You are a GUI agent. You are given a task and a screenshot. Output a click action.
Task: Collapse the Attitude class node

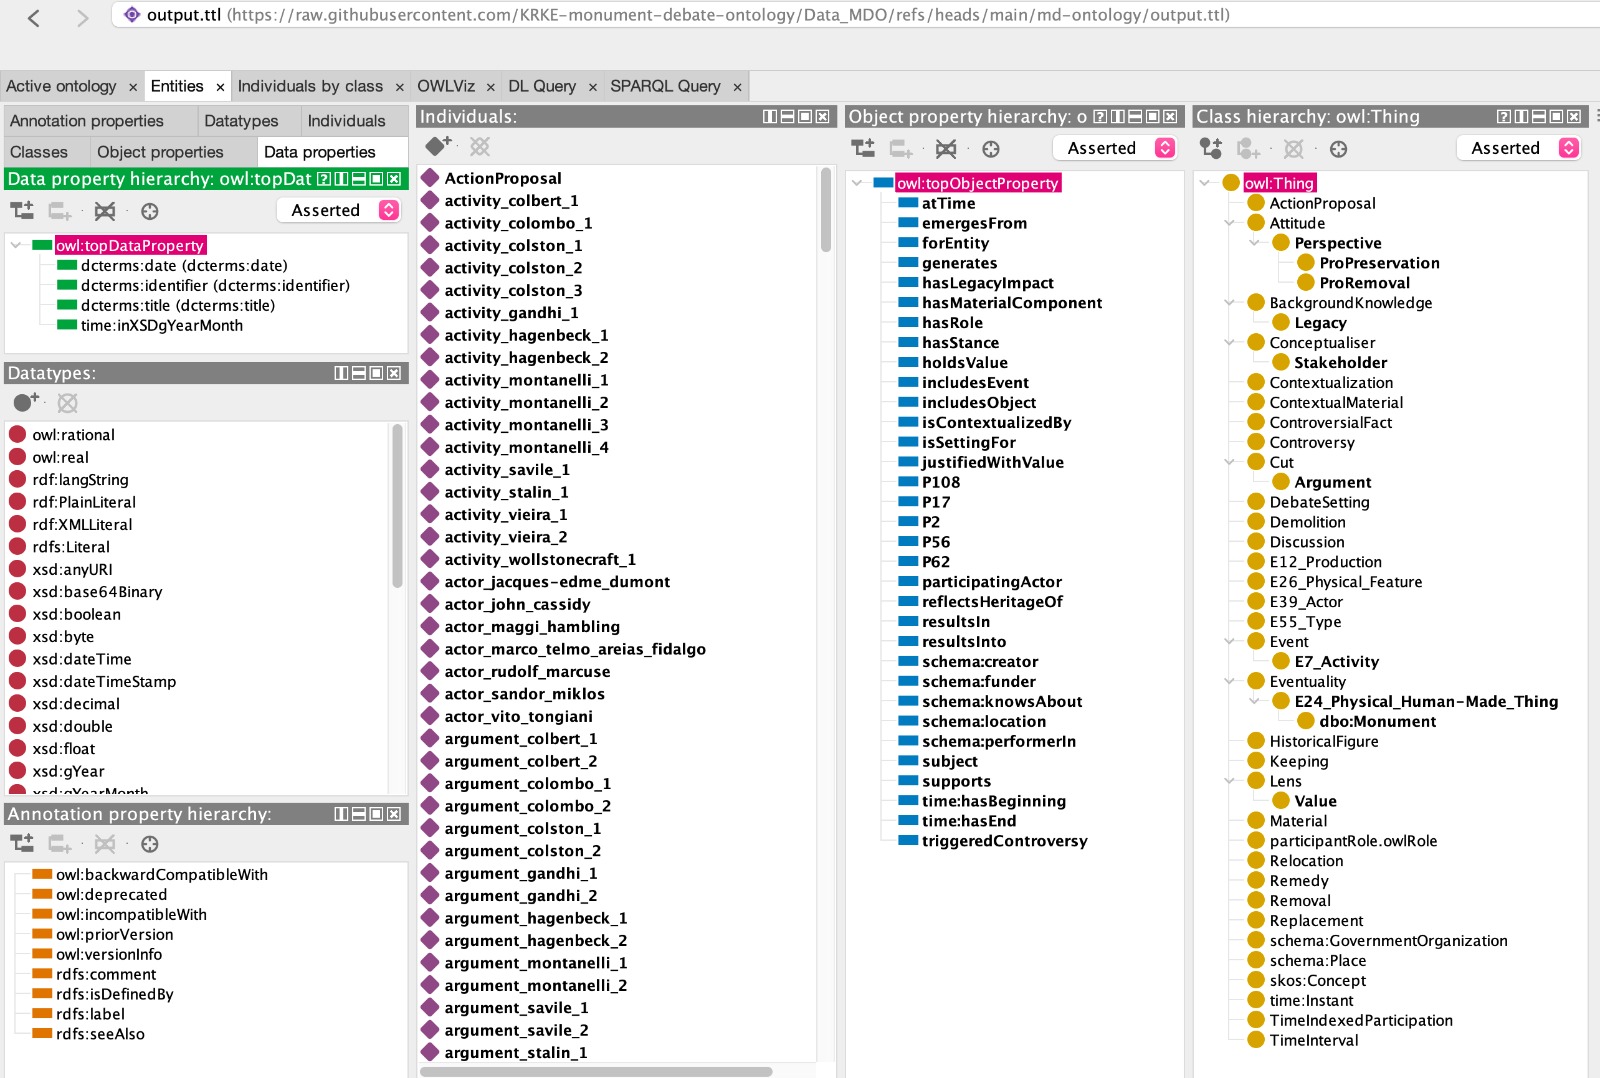[1230, 223]
